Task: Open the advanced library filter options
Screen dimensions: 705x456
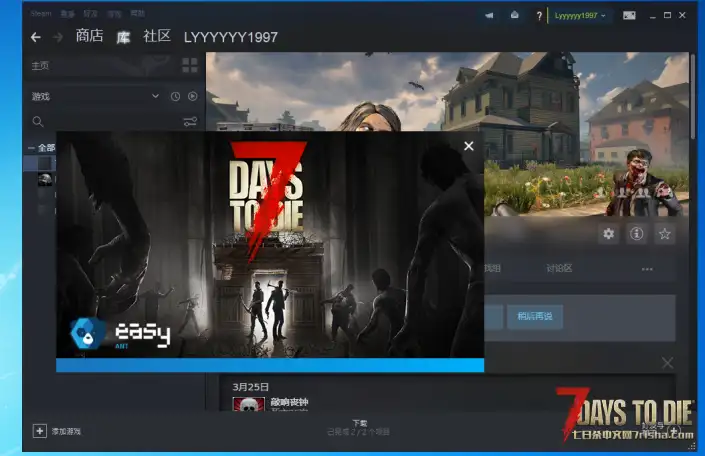Action: 190,122
